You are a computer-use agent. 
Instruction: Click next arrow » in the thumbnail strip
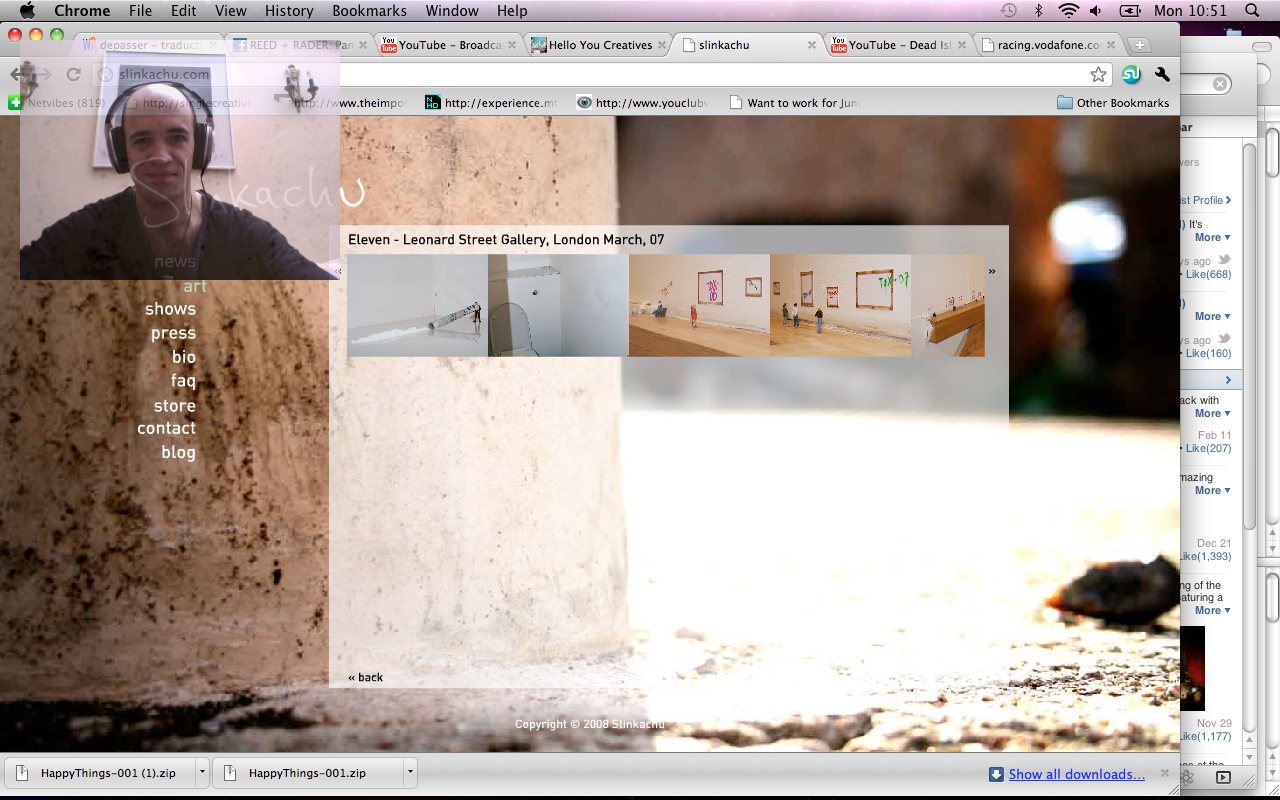992,271
